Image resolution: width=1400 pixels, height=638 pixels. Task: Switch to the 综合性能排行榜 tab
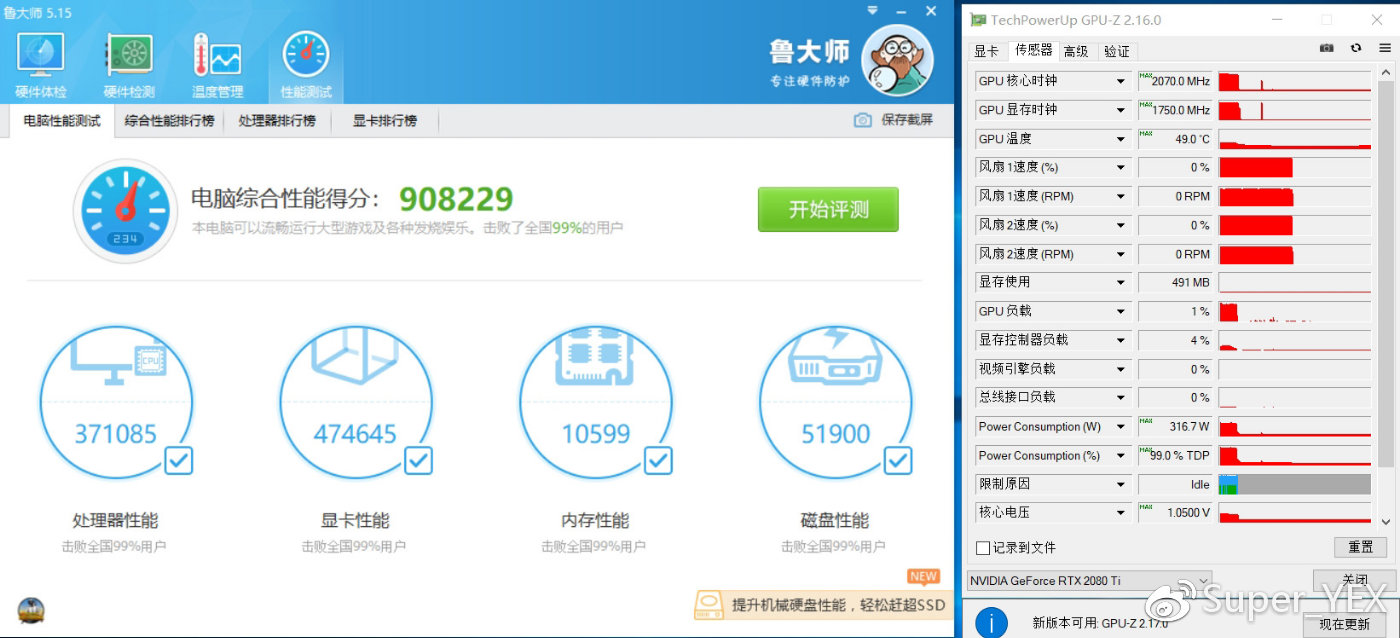170,121
